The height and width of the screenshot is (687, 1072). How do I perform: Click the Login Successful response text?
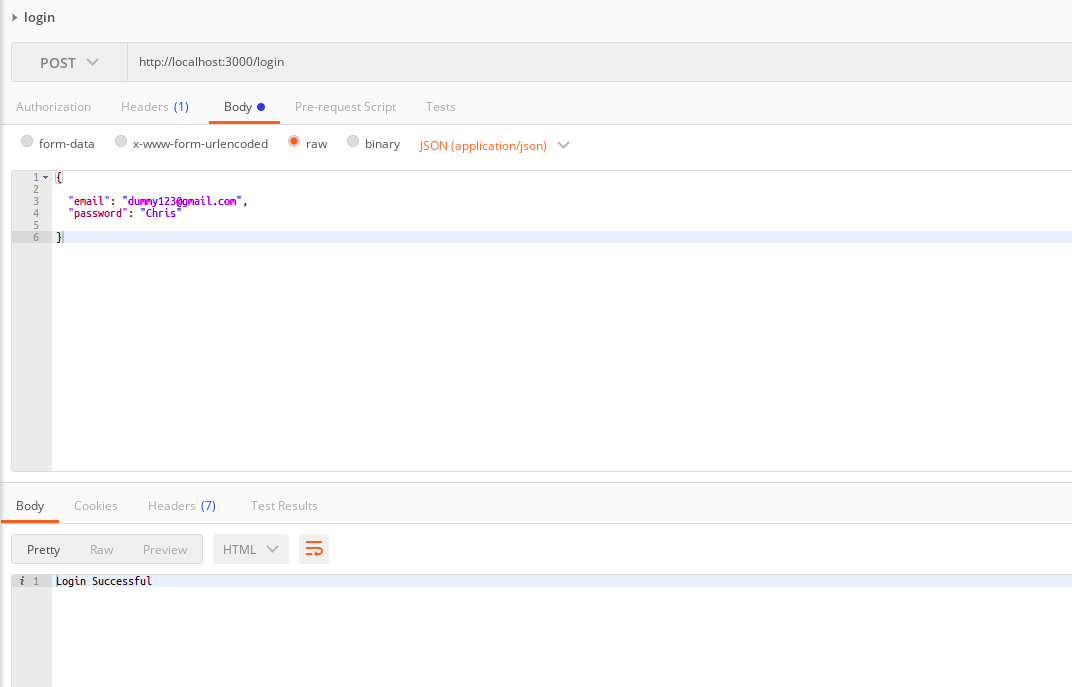pos(104,581)
